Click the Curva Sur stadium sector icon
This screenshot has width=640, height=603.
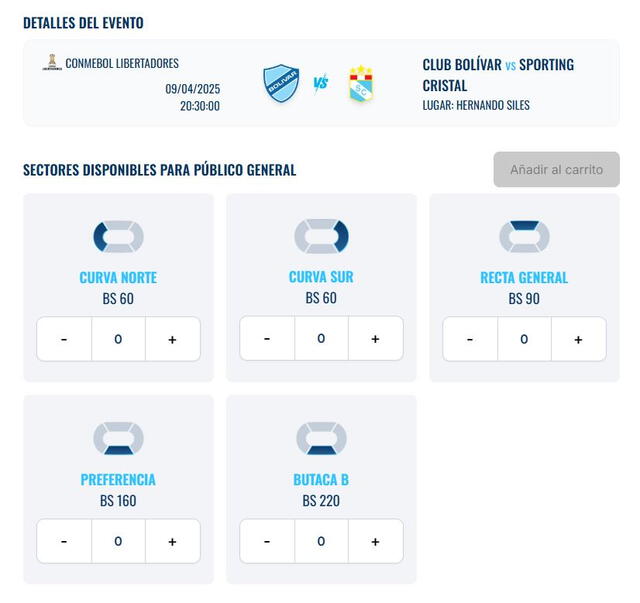321,237
